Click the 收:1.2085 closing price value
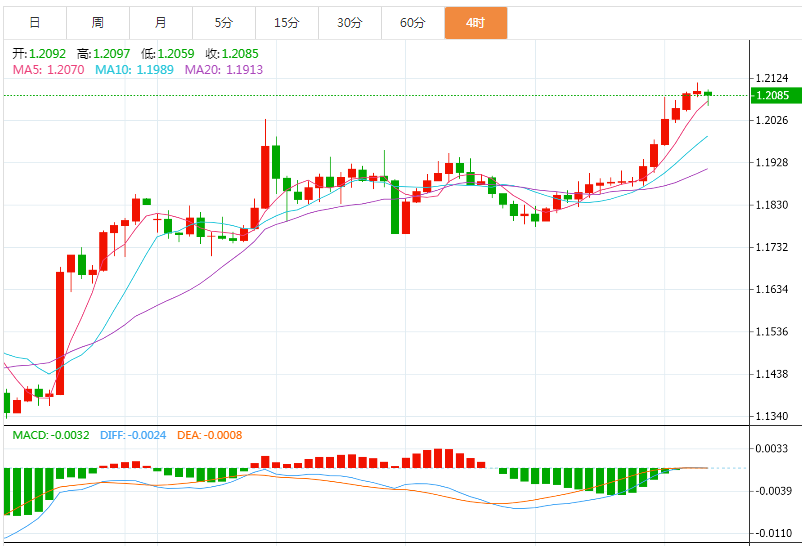 pos(232,53)
